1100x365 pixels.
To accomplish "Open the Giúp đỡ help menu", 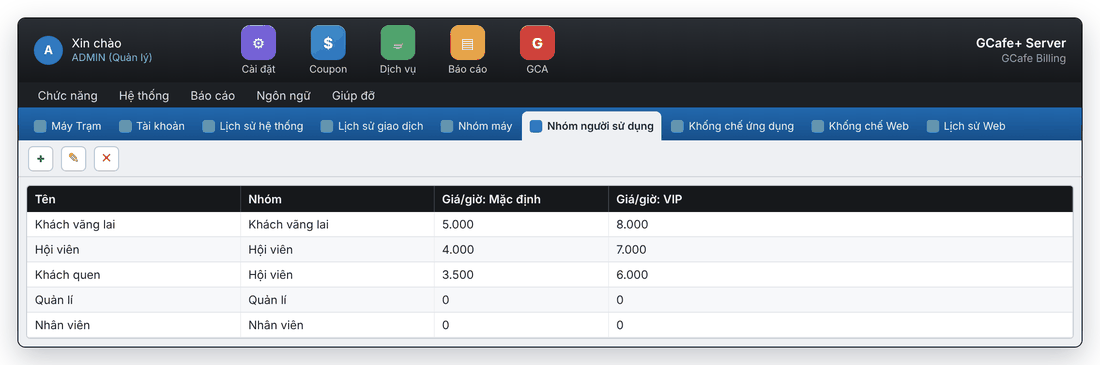I will (353, 96).
